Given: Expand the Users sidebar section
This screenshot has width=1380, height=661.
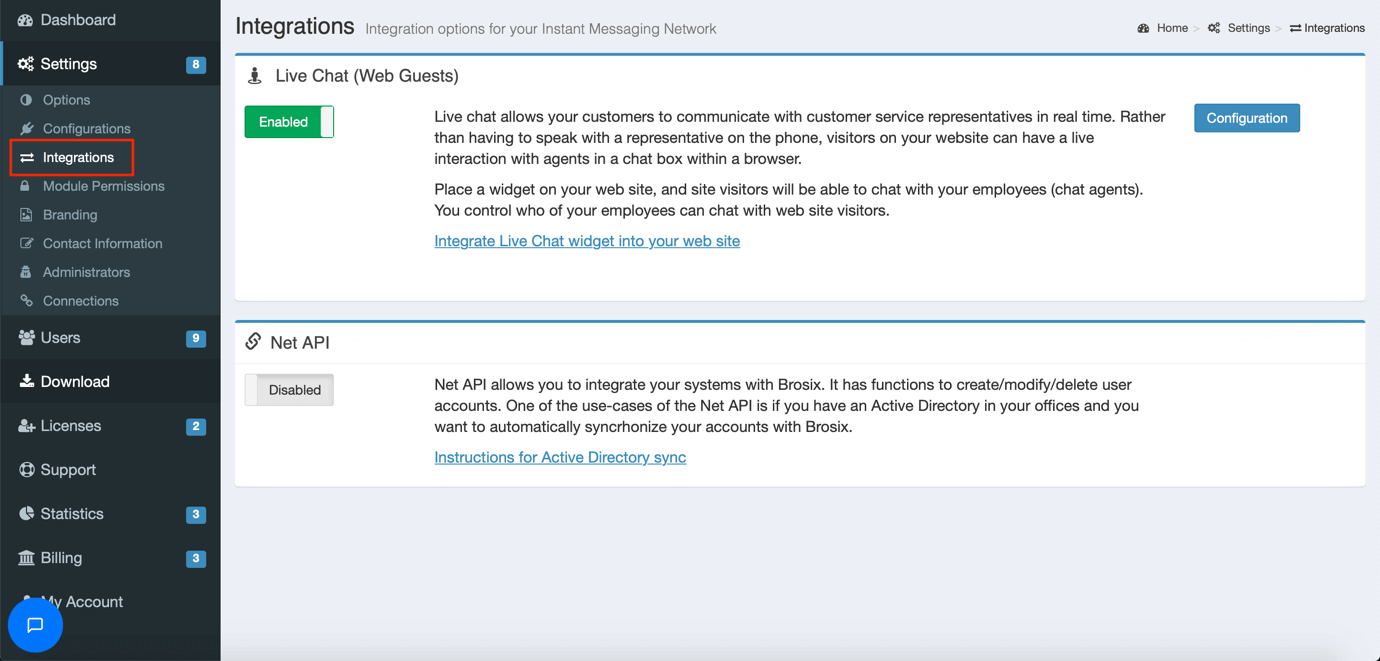Looking at the screenshot, I should coord(61,338).
